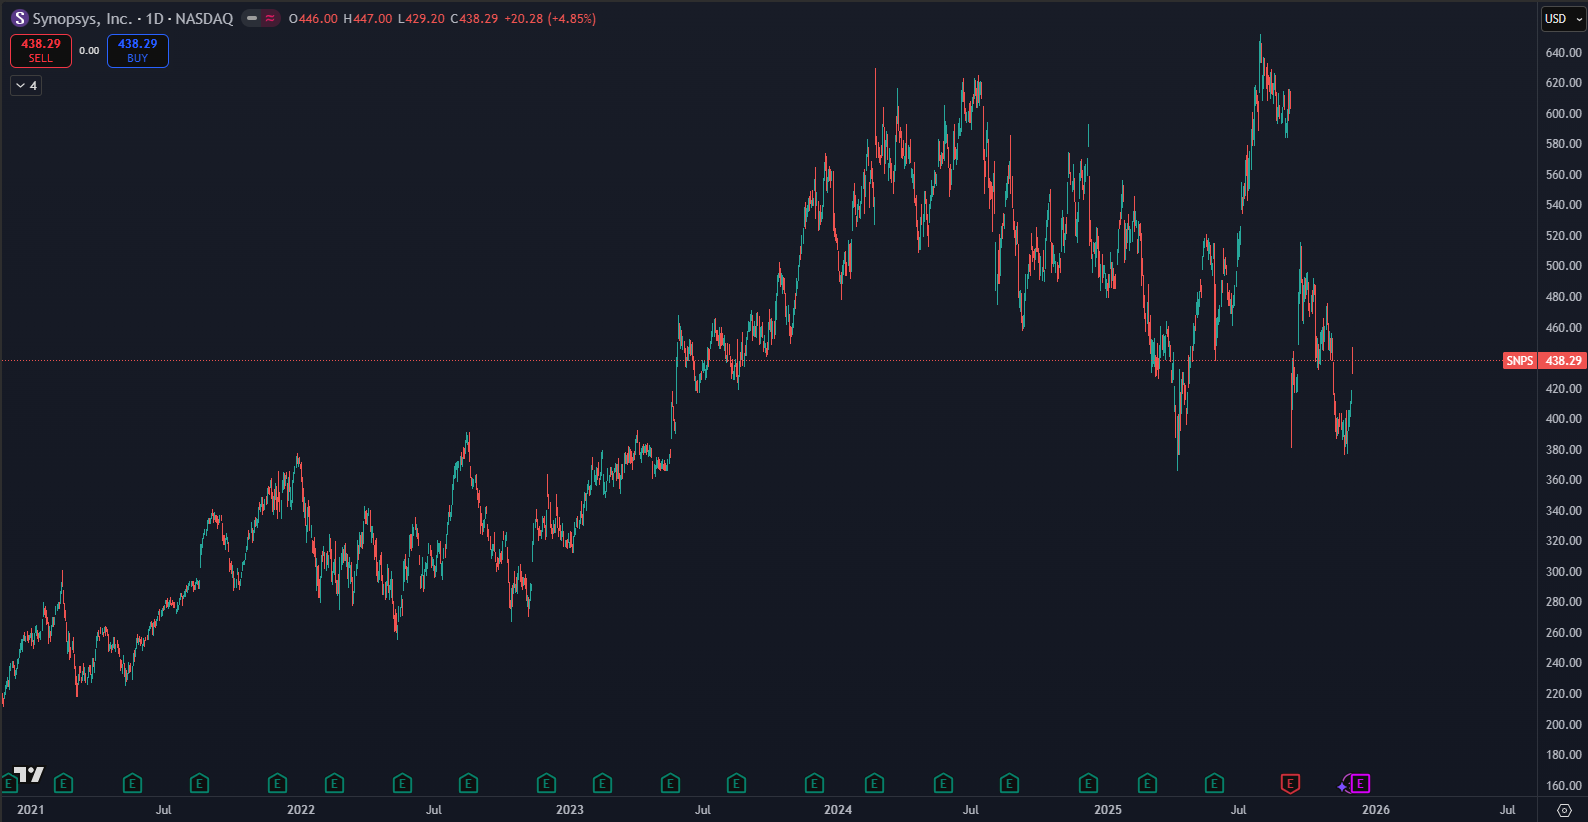Click the 2022 label on the time axis
The image size is (1588, 822).
[x=301, y=810]
